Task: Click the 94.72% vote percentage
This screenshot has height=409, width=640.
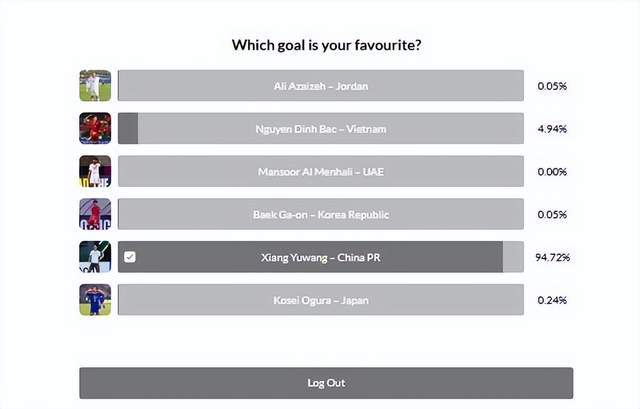Action: point(552,257)
